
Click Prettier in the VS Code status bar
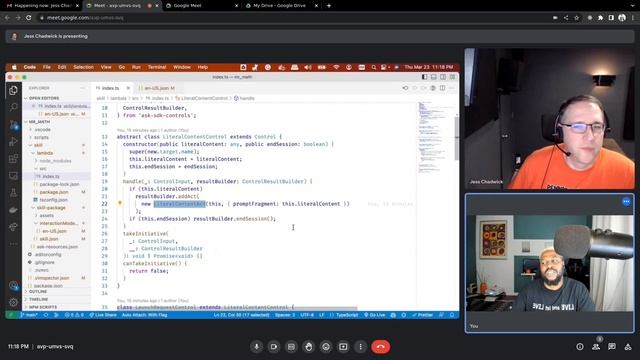point(423,315)
